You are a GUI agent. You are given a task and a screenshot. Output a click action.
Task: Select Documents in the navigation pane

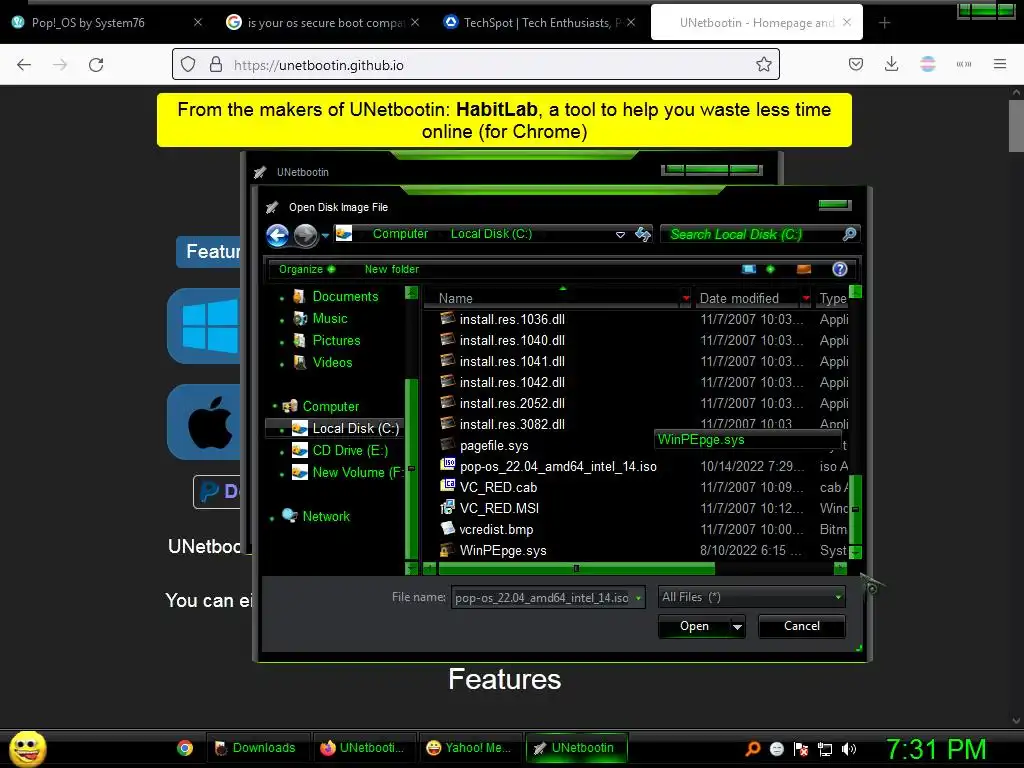tap(345, 296)
